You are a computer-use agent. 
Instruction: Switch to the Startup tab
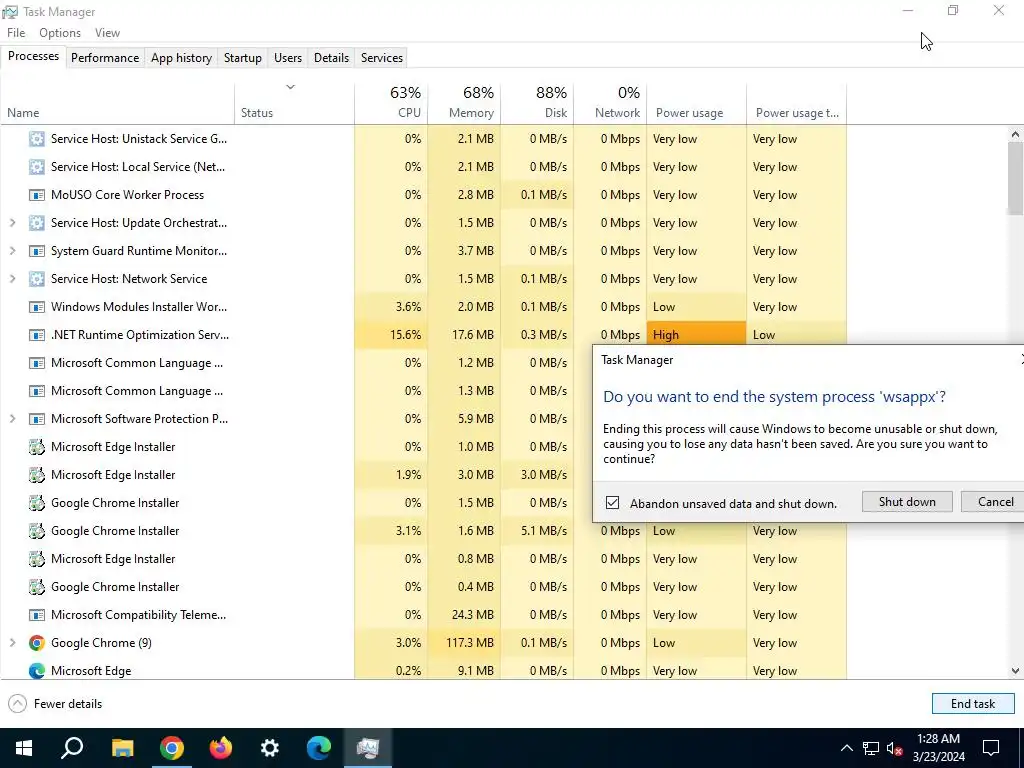click(243, 57)
